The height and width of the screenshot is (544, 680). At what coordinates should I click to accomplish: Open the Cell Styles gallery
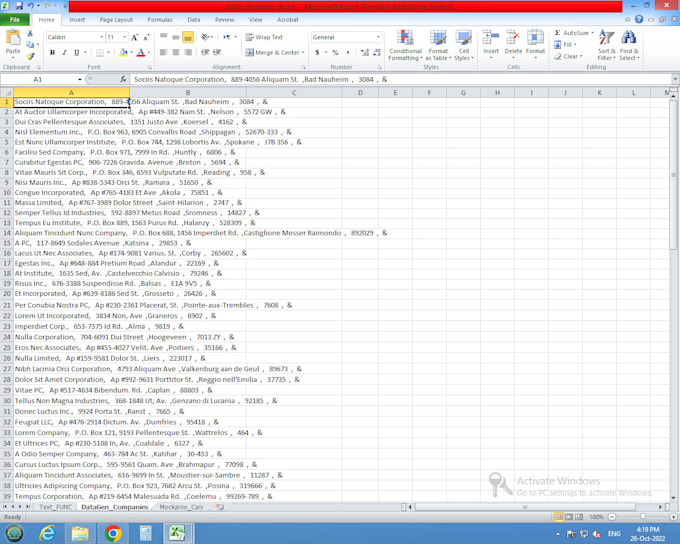coord(464,46)
